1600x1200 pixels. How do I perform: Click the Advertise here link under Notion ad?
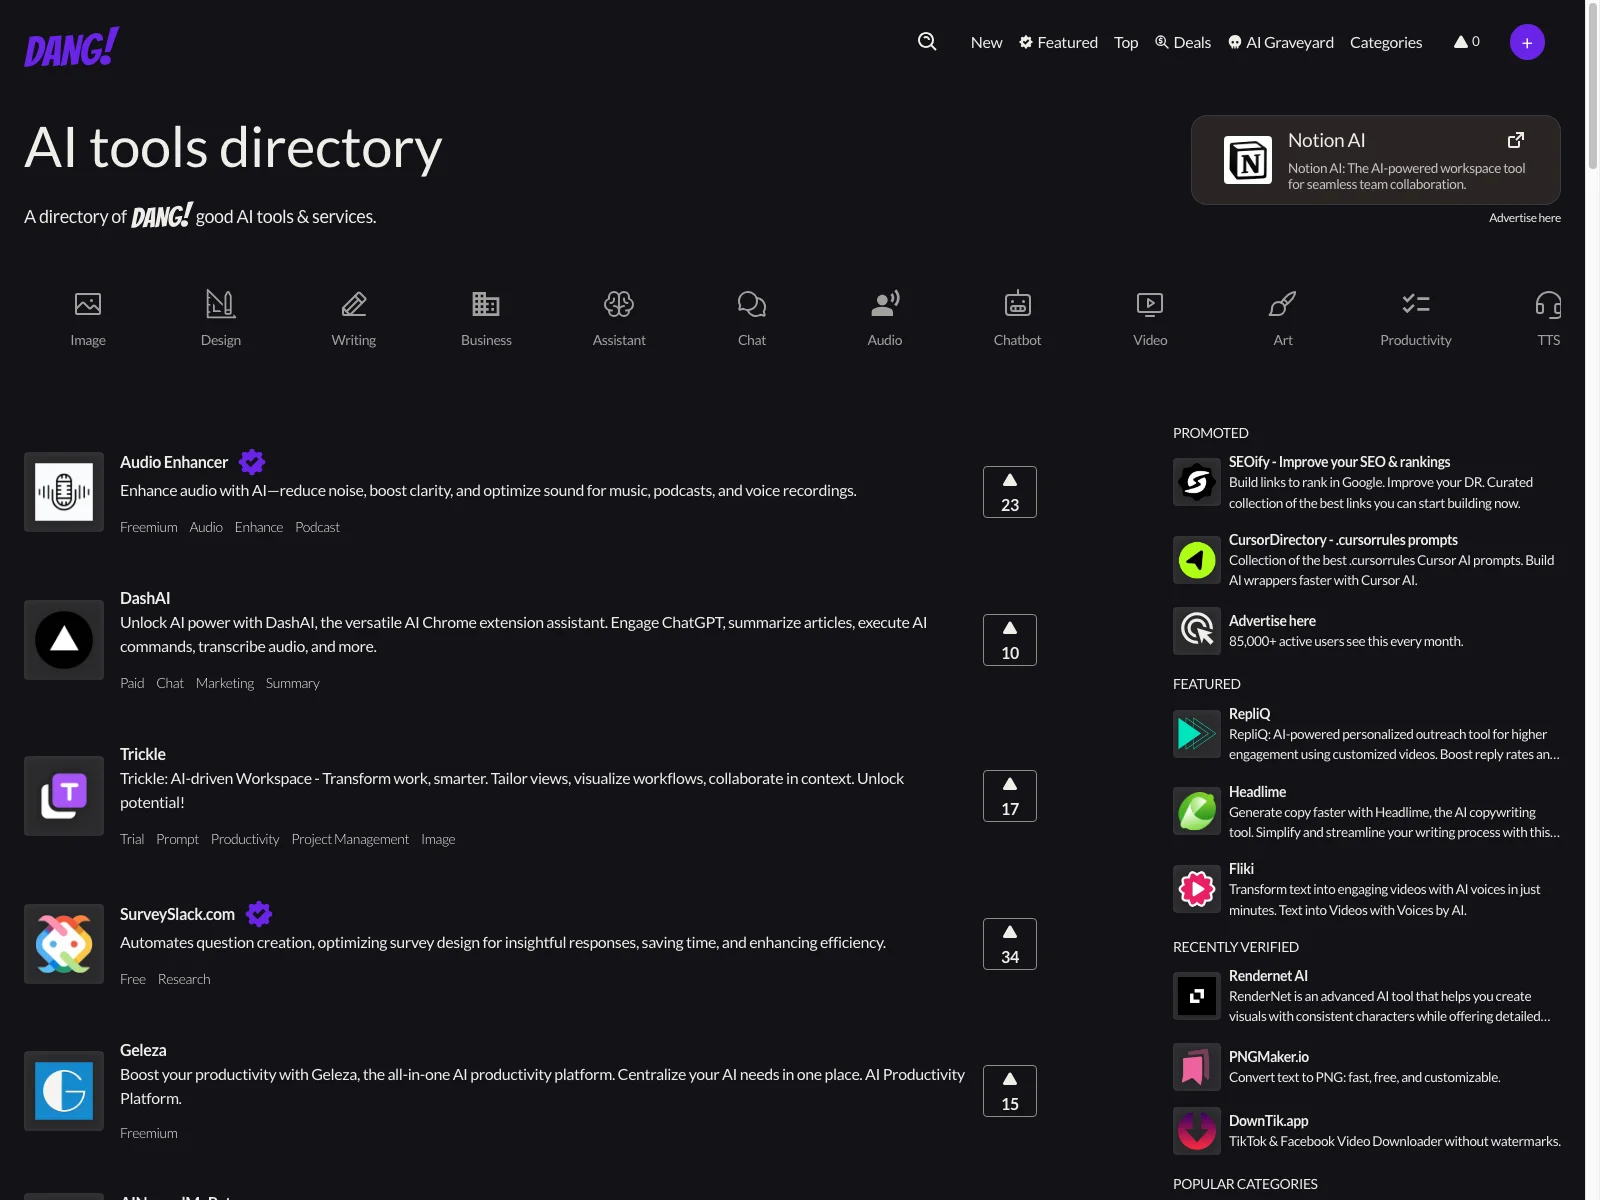[1524, 218]
